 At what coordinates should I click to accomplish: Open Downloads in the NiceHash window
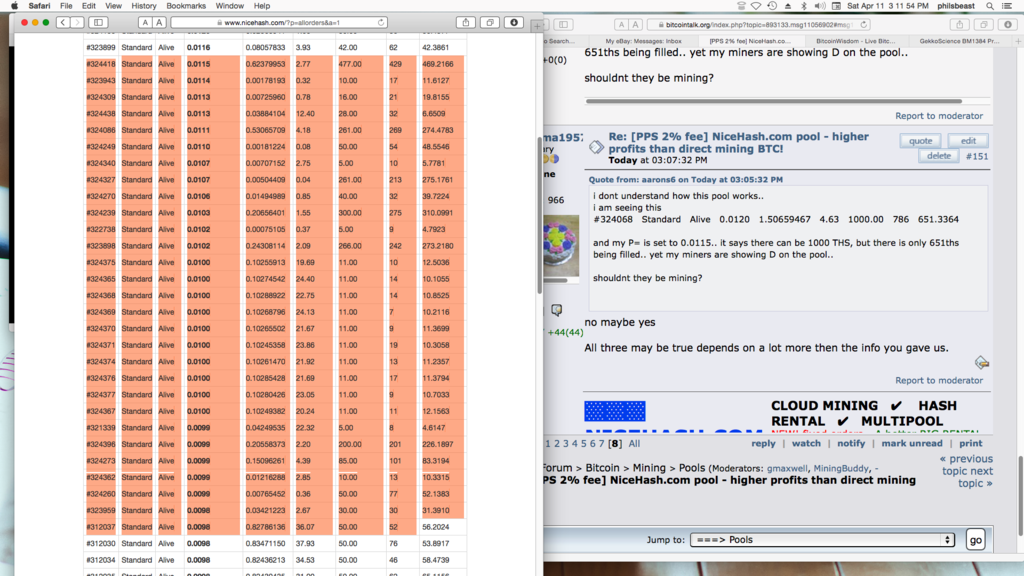click(x=514, y=22)
